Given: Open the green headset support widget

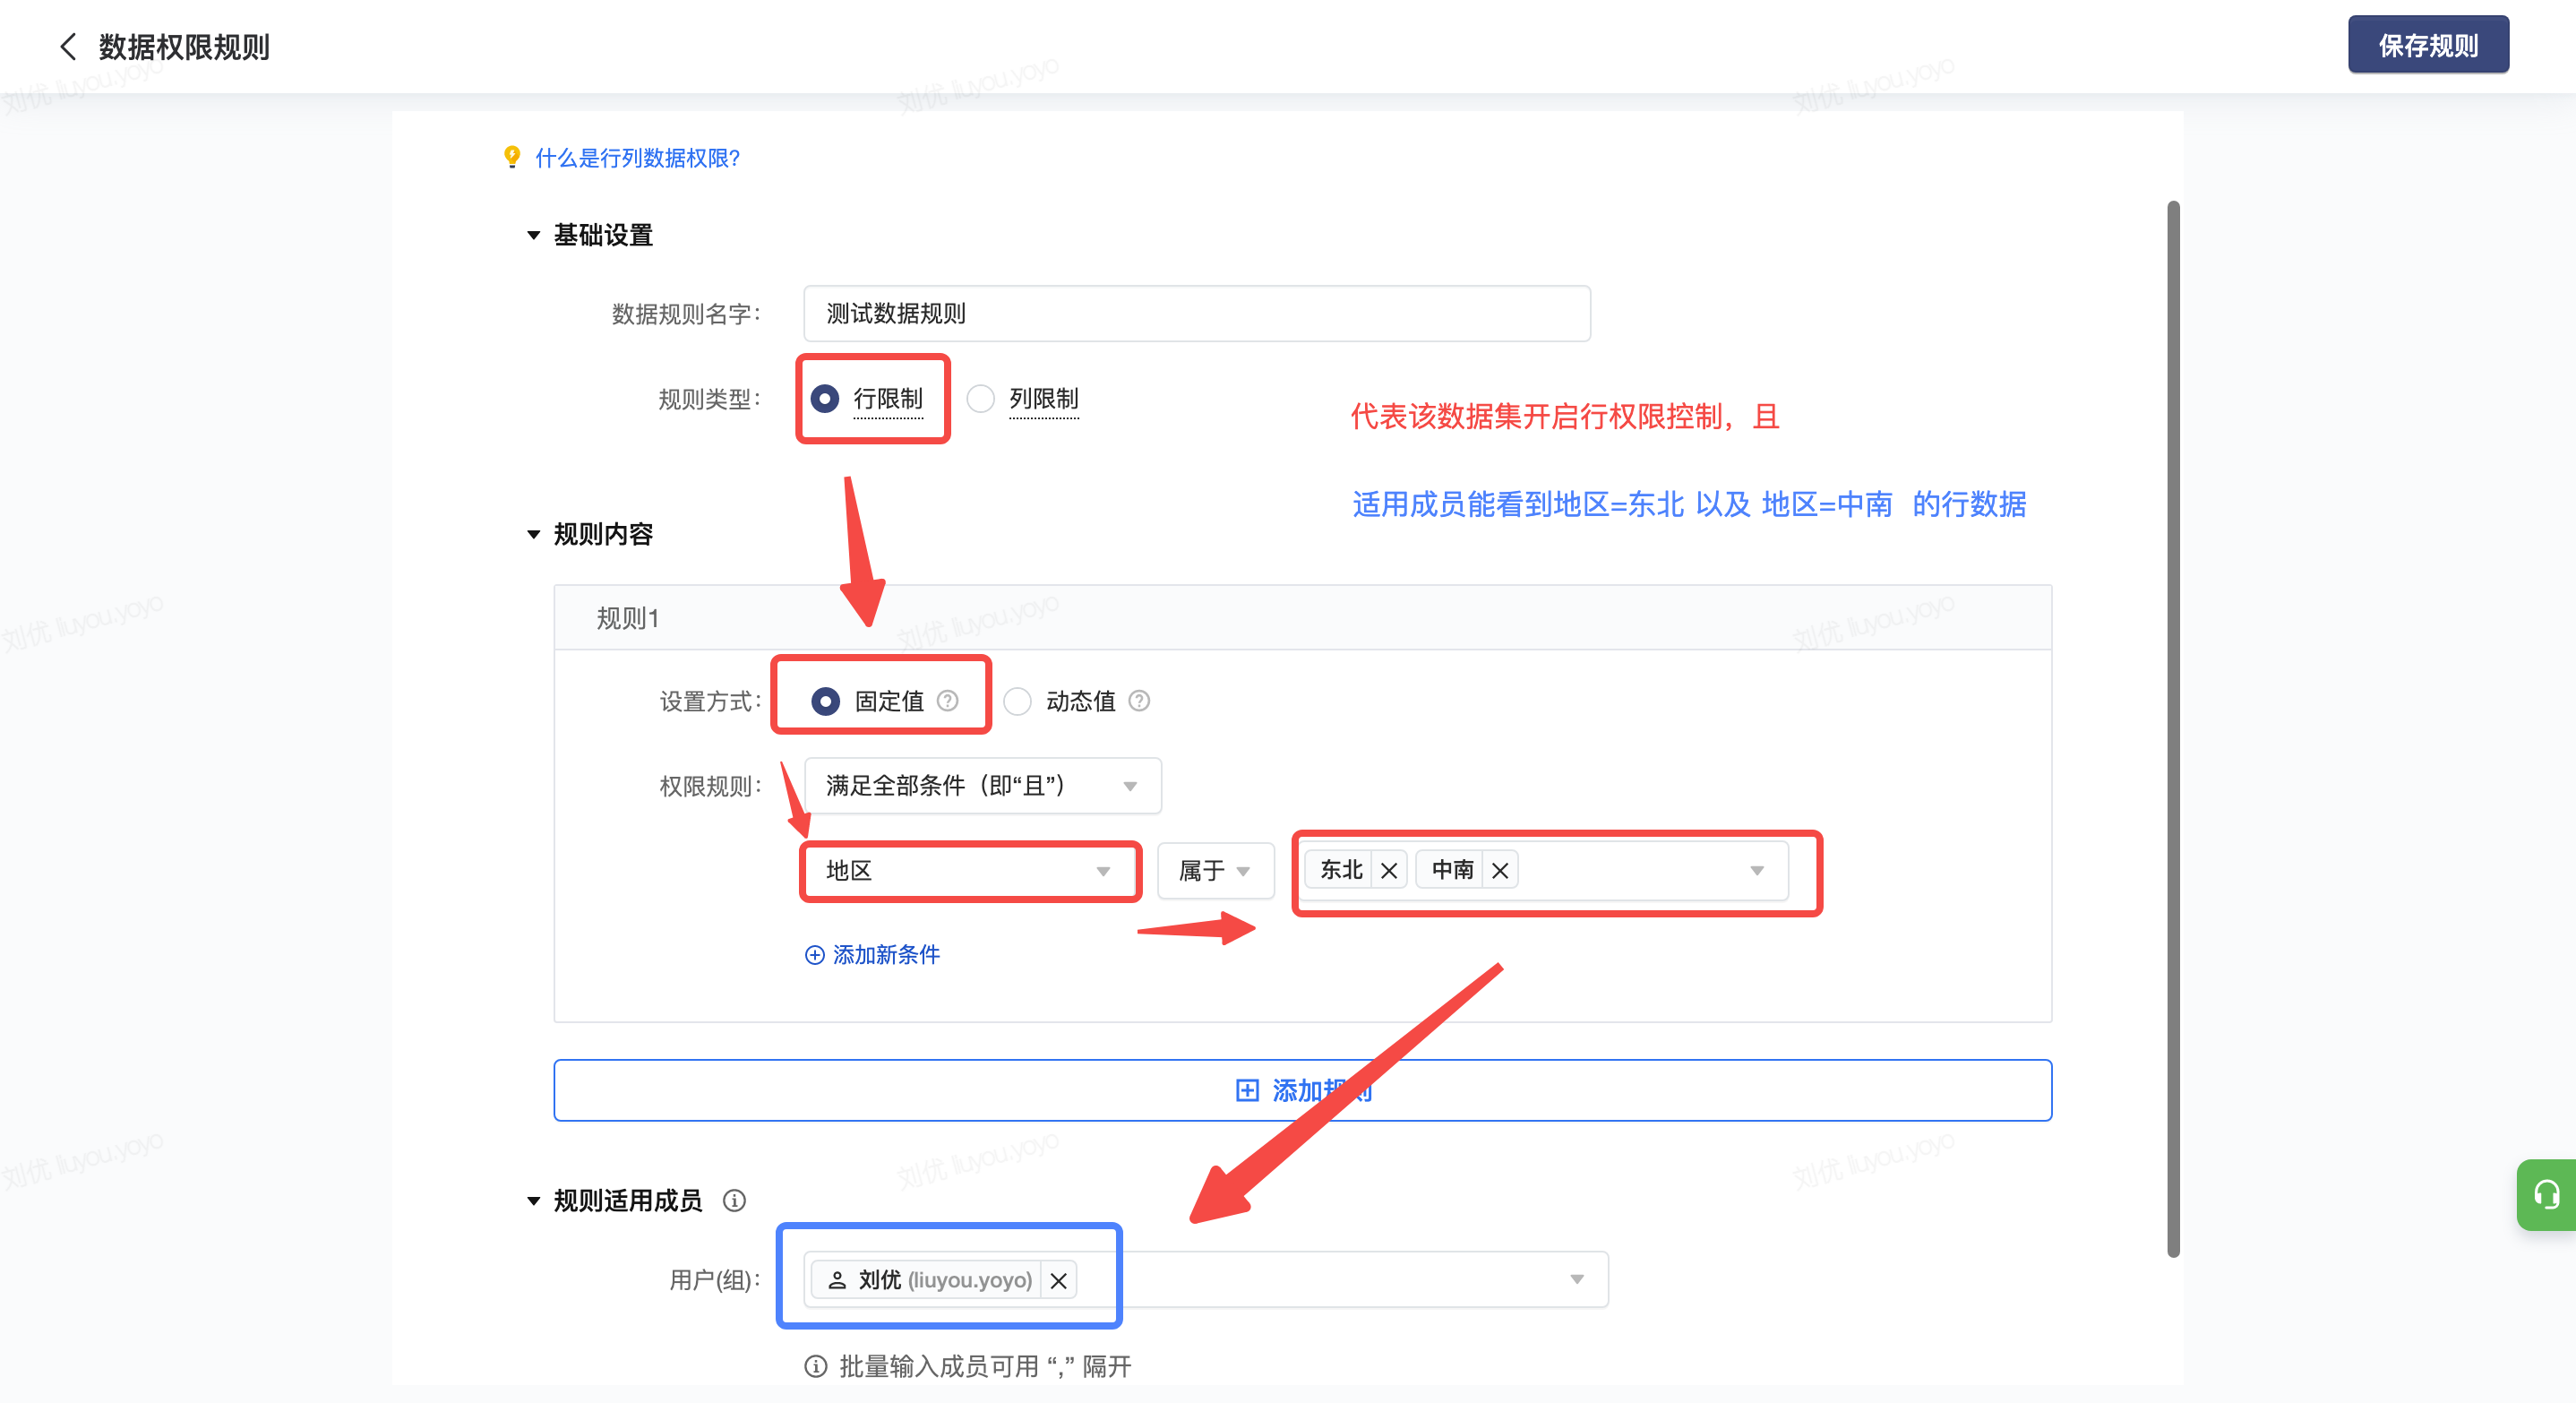Looking at the screenshot, I should coord(2546,1195).
